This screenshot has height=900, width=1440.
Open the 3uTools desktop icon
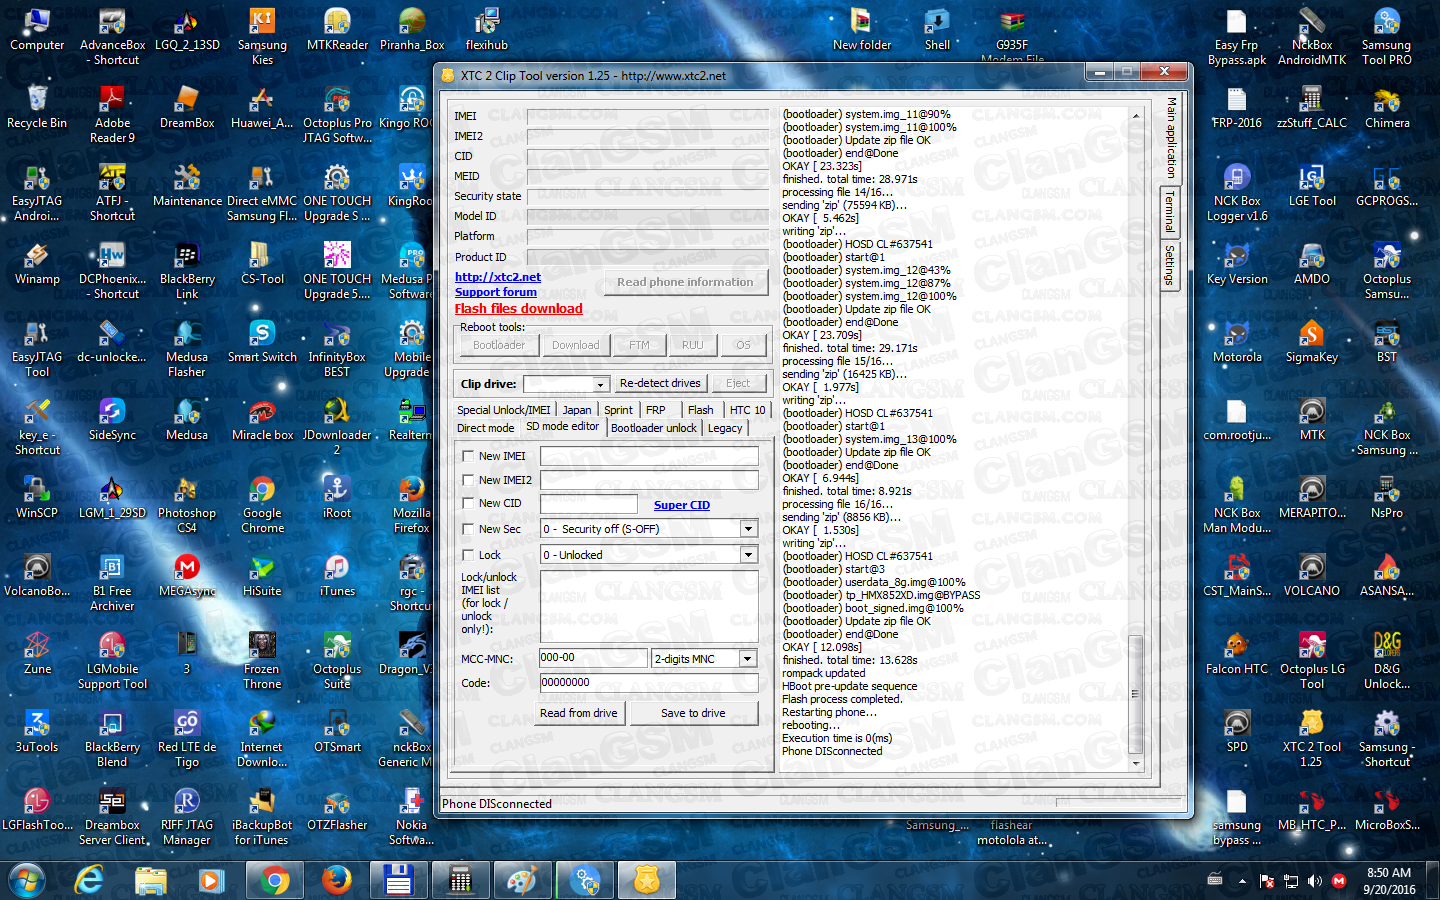pyautogui.click(x=37, y=732)
